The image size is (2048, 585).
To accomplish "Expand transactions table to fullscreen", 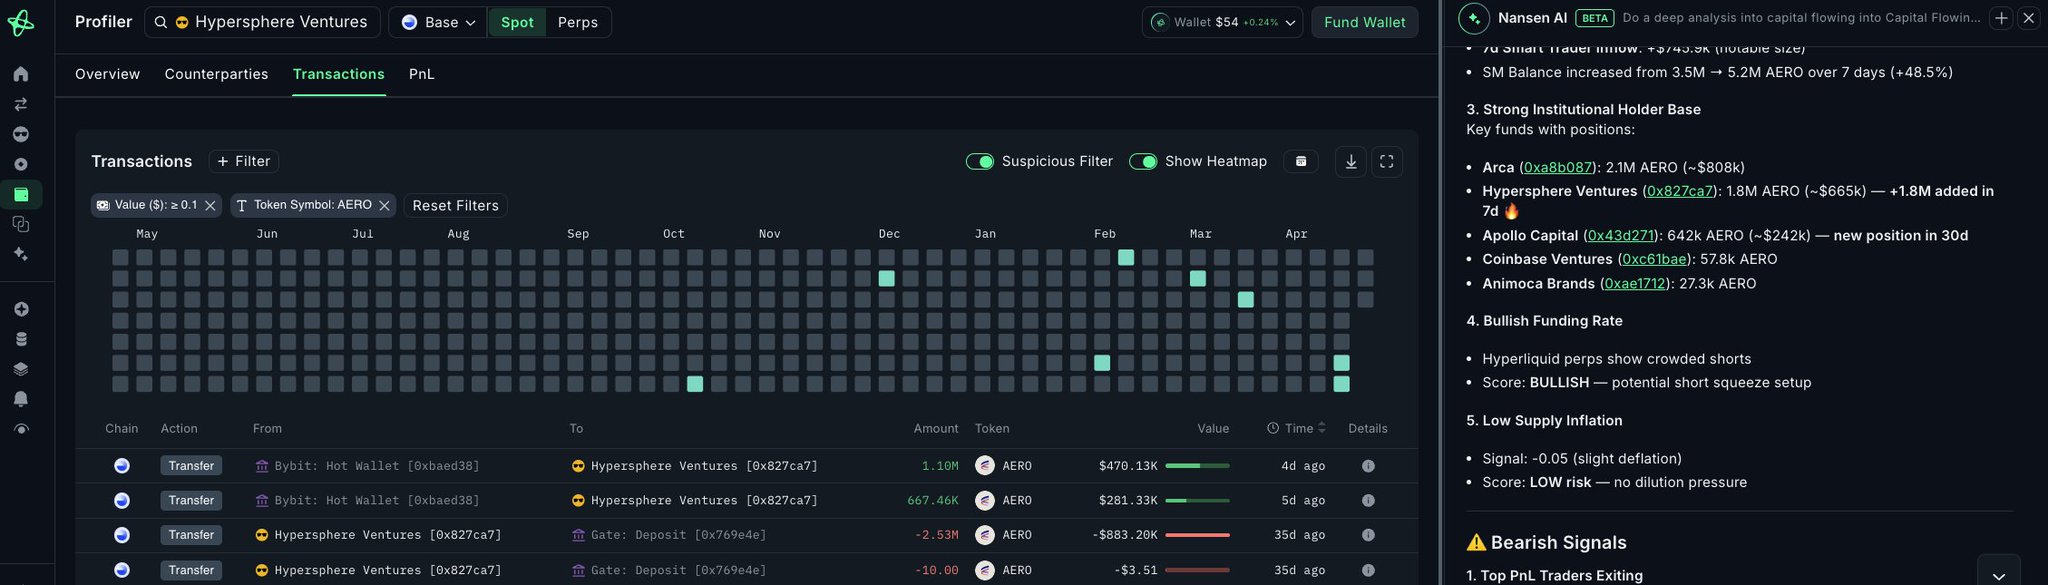I will pos(1387,162).
